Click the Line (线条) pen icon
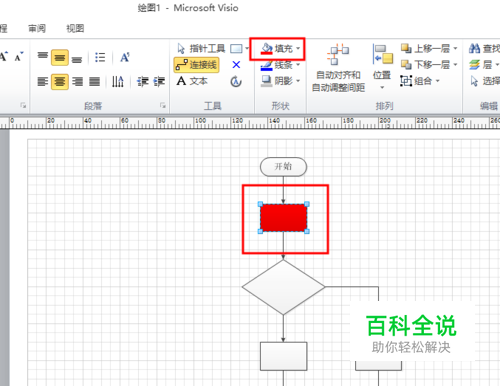Screen dimensions: 500x386 coord(267,65)
